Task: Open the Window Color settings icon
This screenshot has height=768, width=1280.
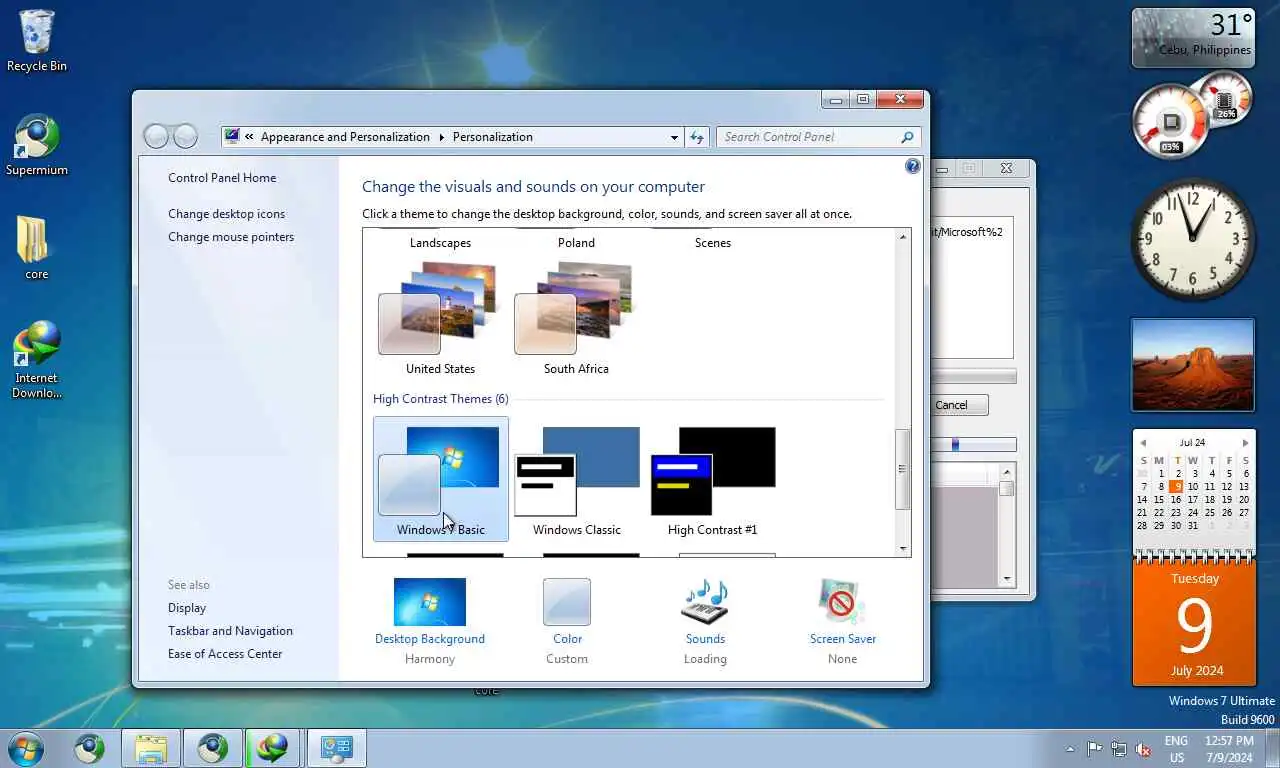Action: tap(567, 602)
